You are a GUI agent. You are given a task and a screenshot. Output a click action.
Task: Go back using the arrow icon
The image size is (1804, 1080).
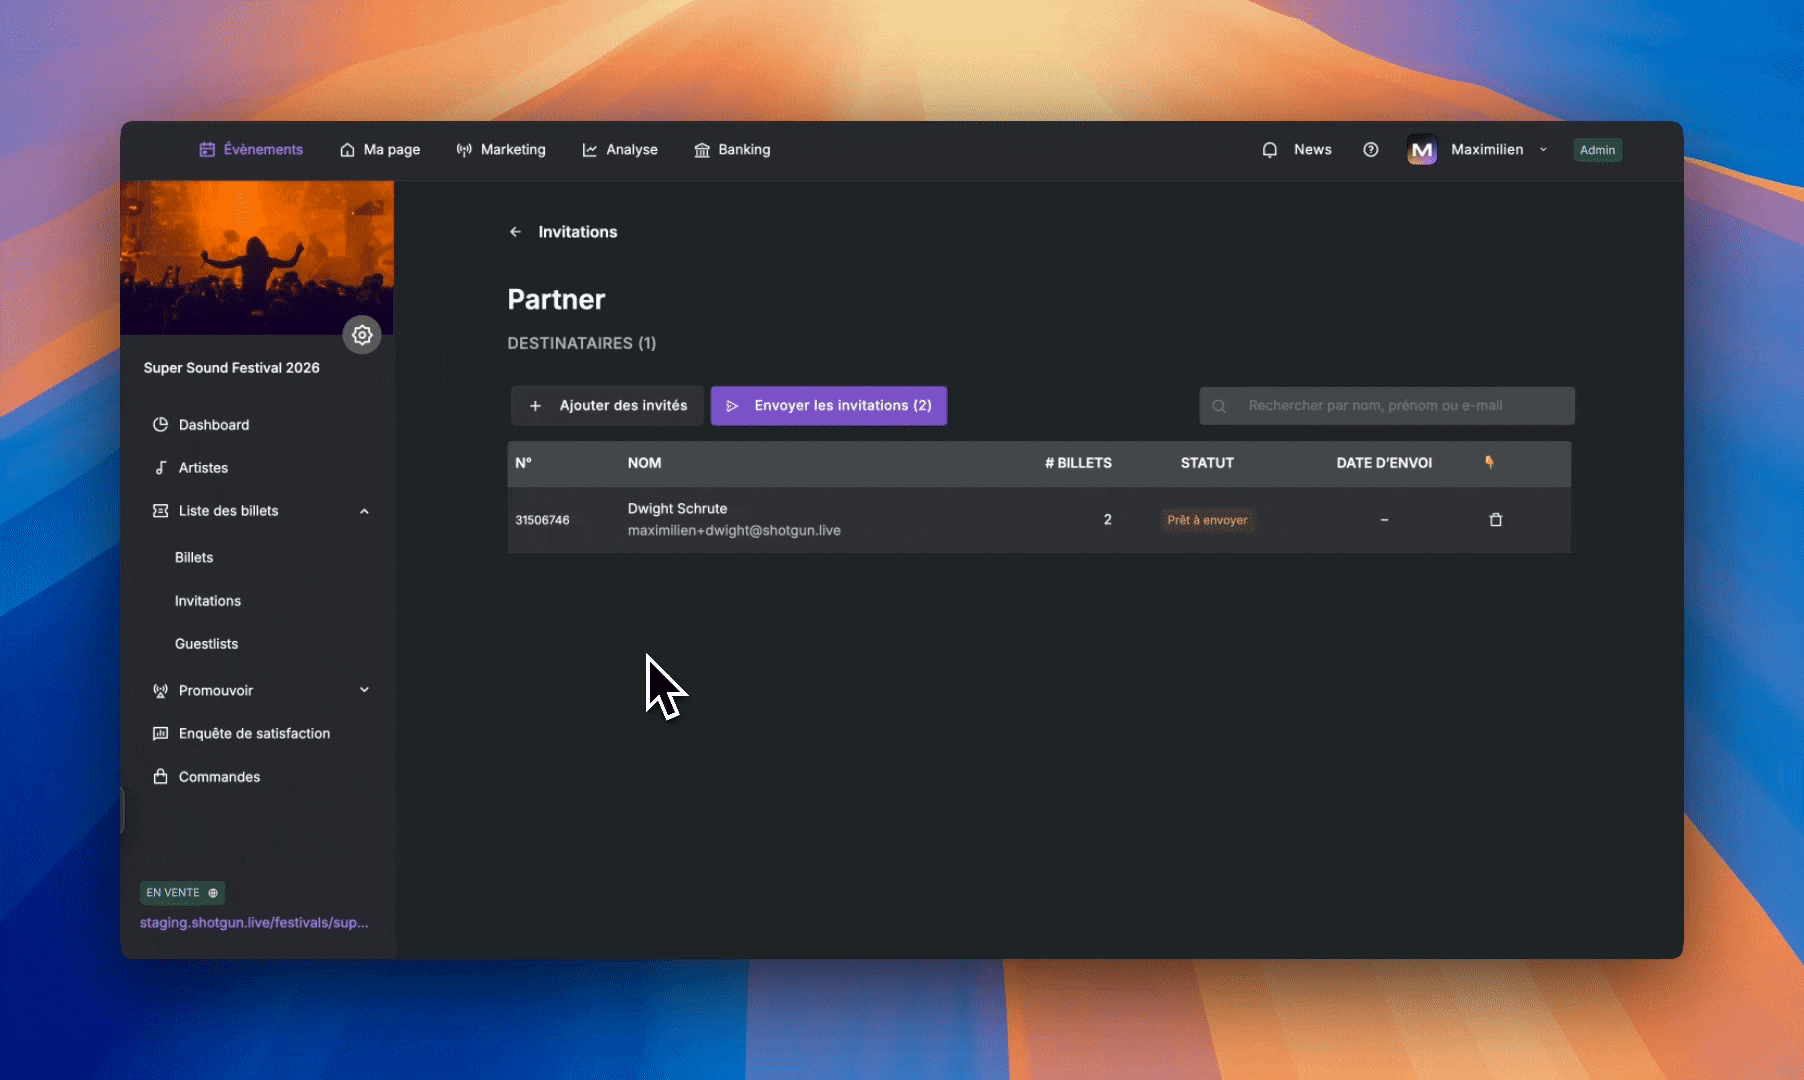pos(515,231)
